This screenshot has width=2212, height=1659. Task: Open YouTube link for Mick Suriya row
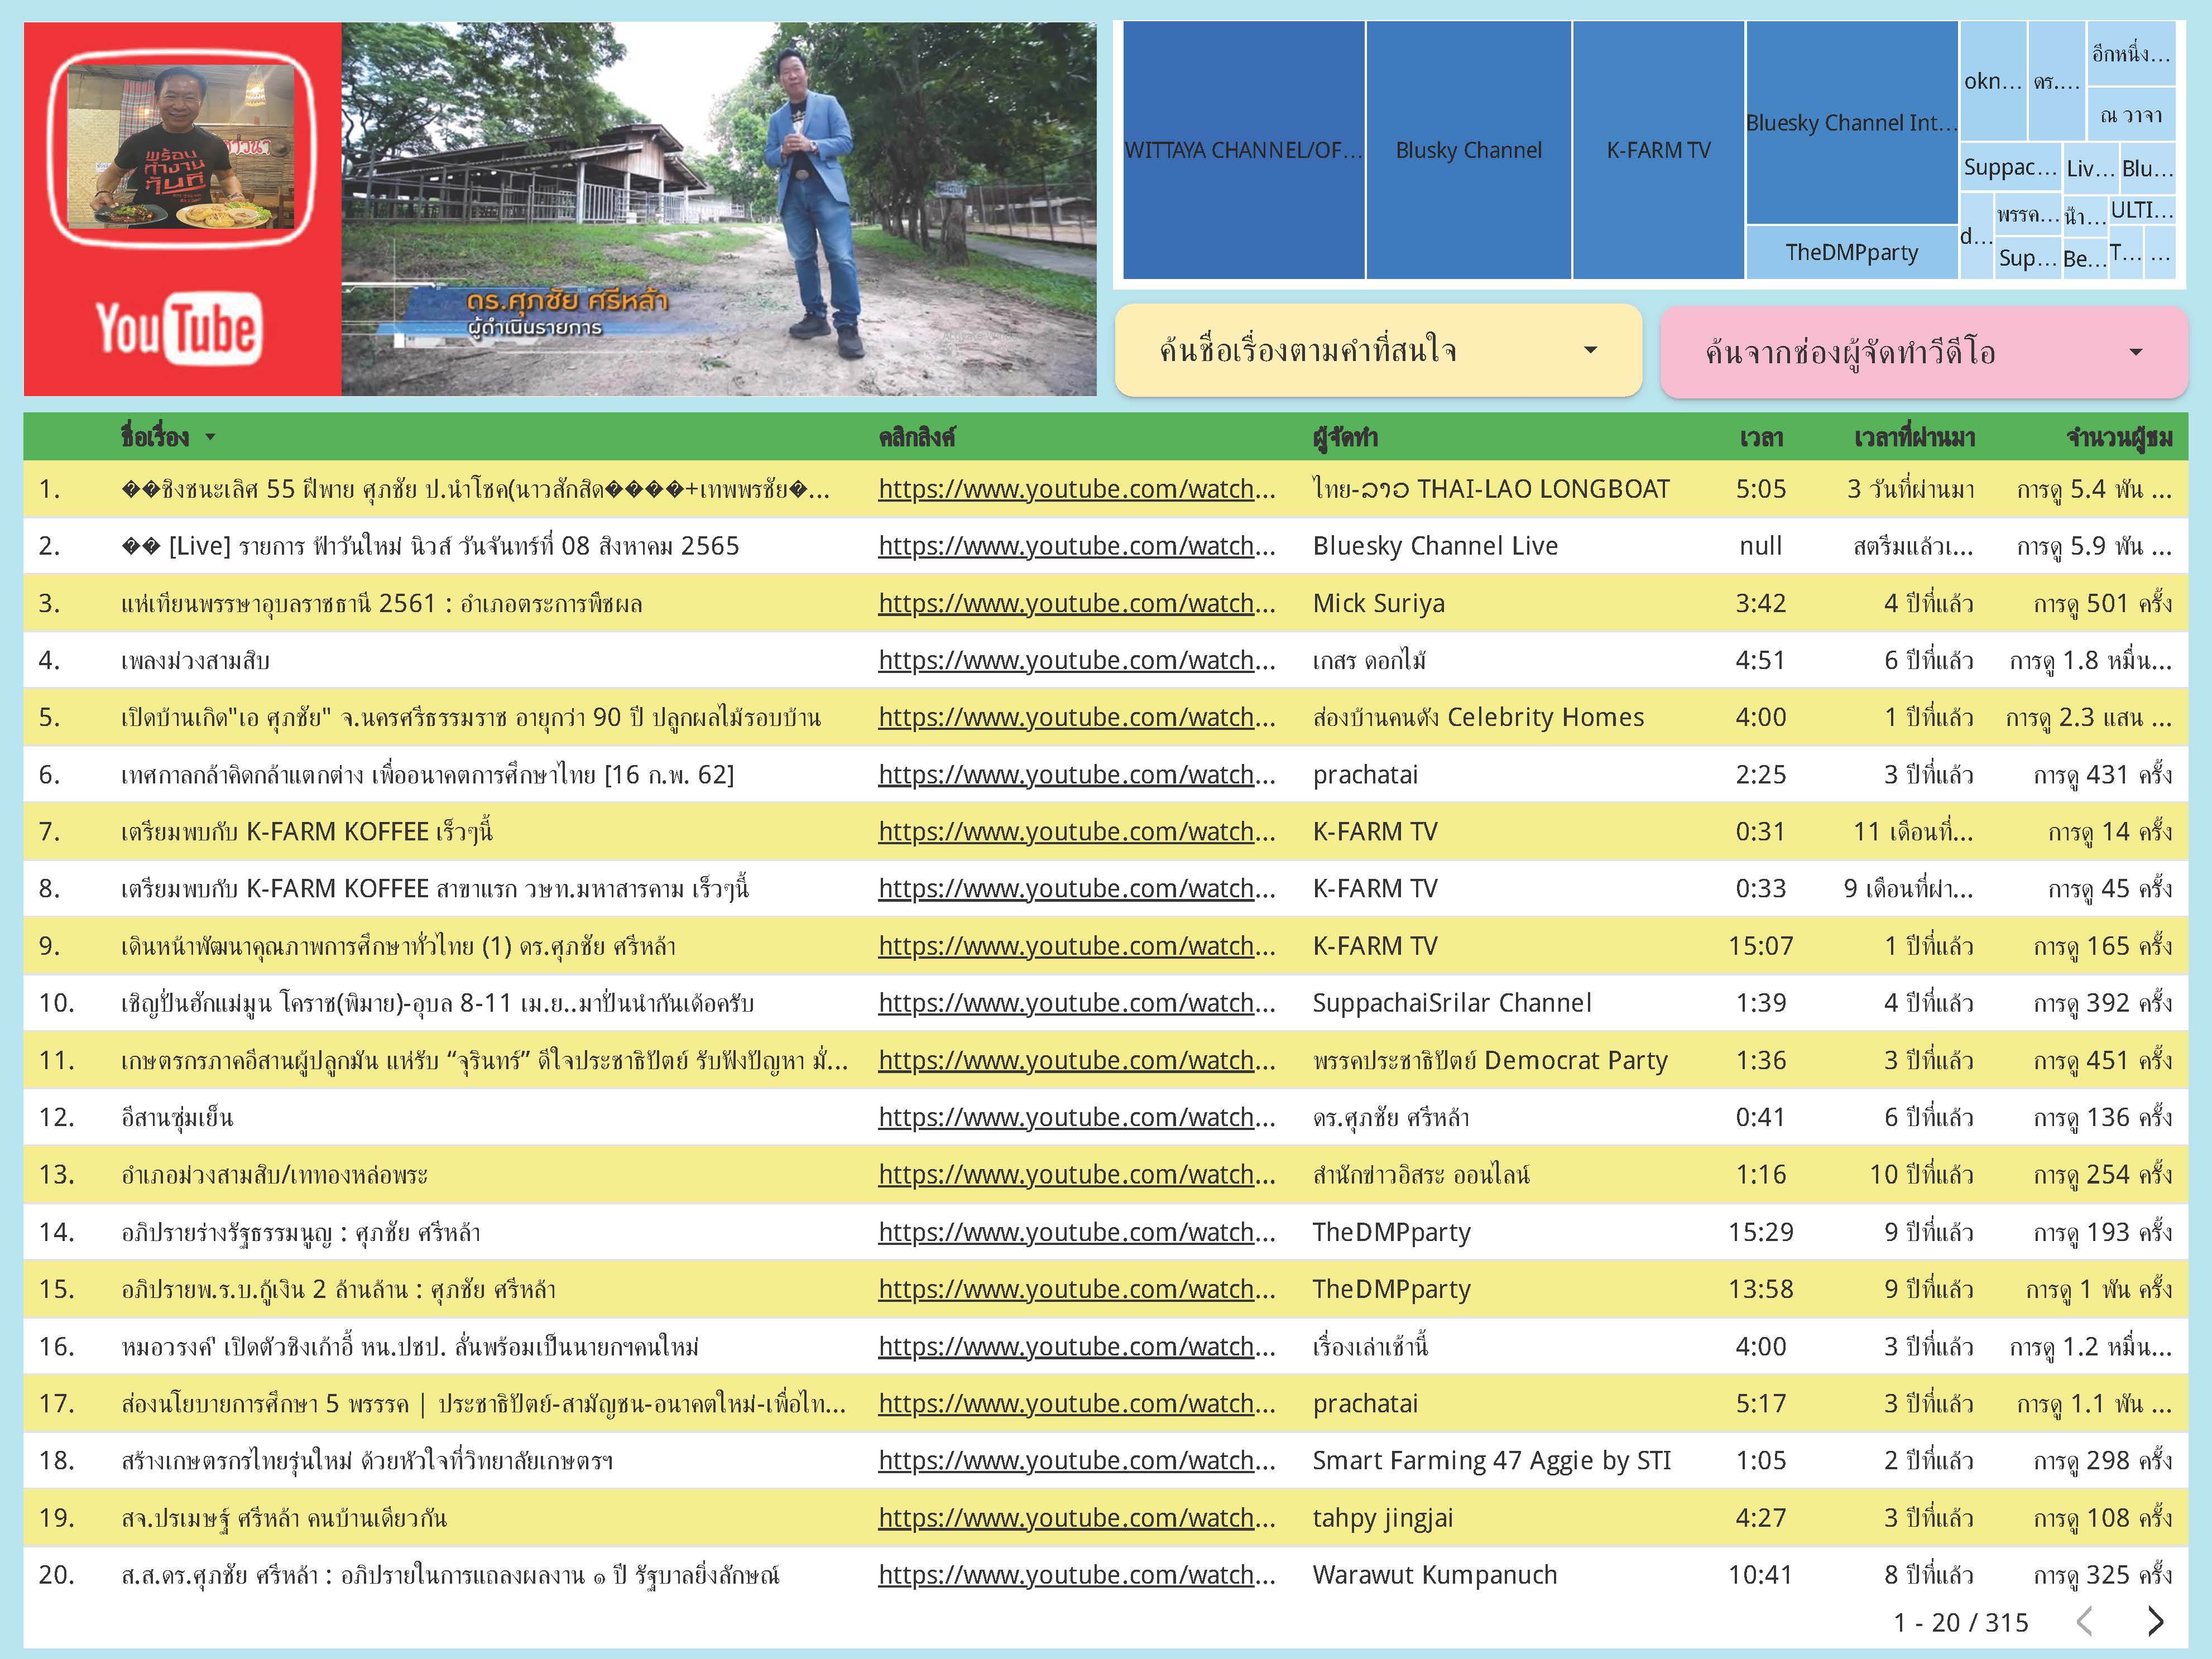tap(1077, 603)
